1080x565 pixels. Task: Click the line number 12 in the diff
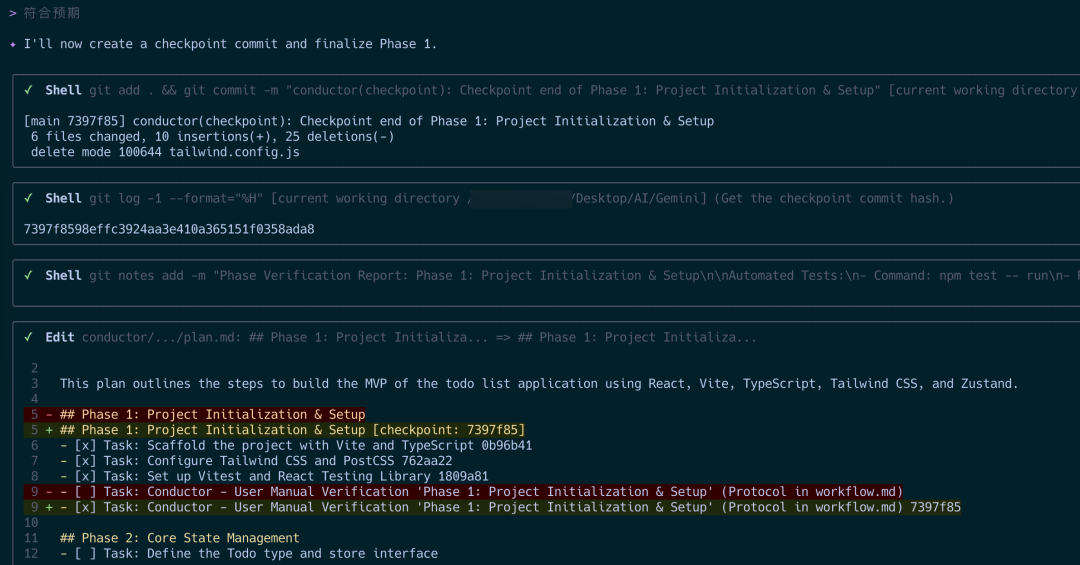click(30, 553)
